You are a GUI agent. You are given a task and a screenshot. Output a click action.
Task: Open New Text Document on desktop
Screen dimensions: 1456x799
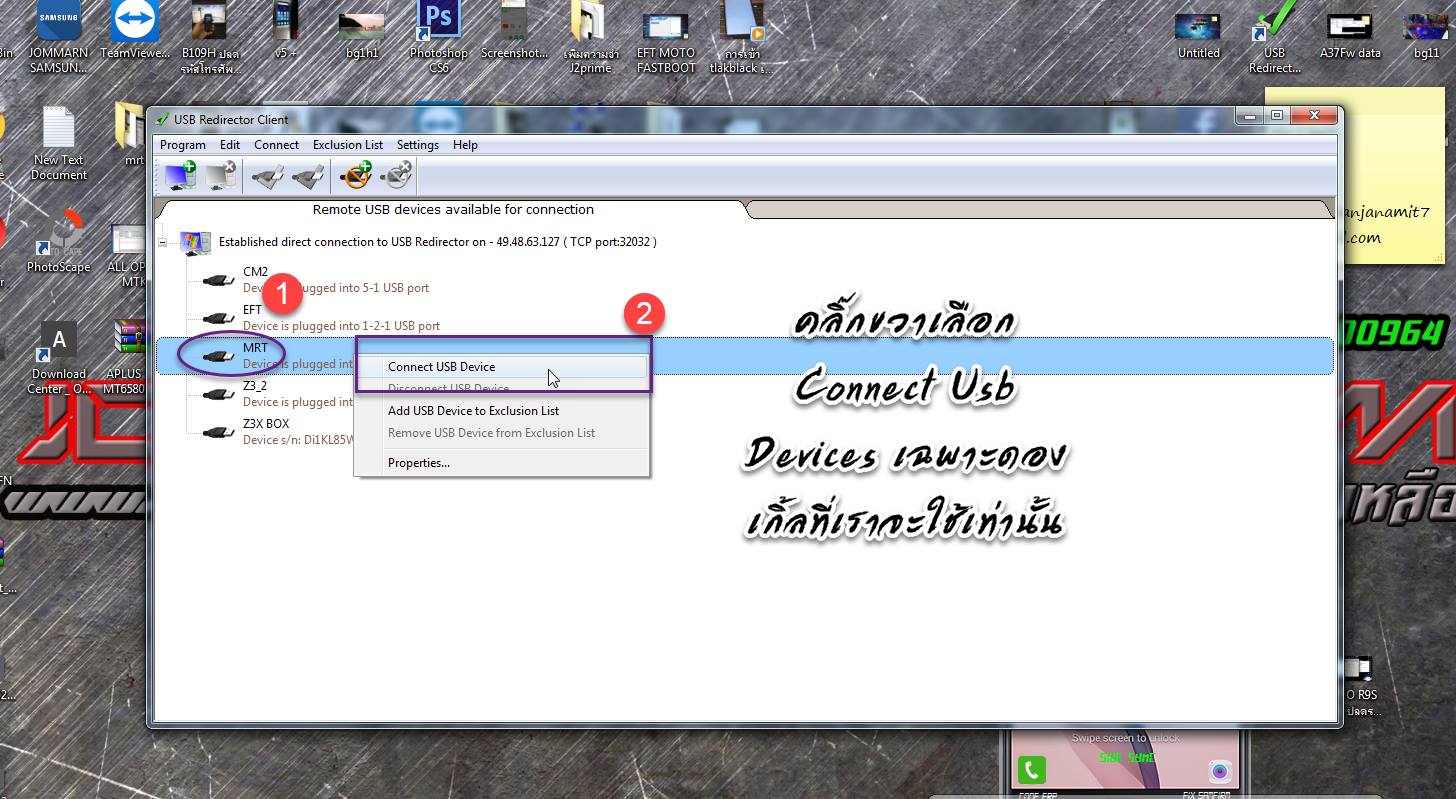58,144
